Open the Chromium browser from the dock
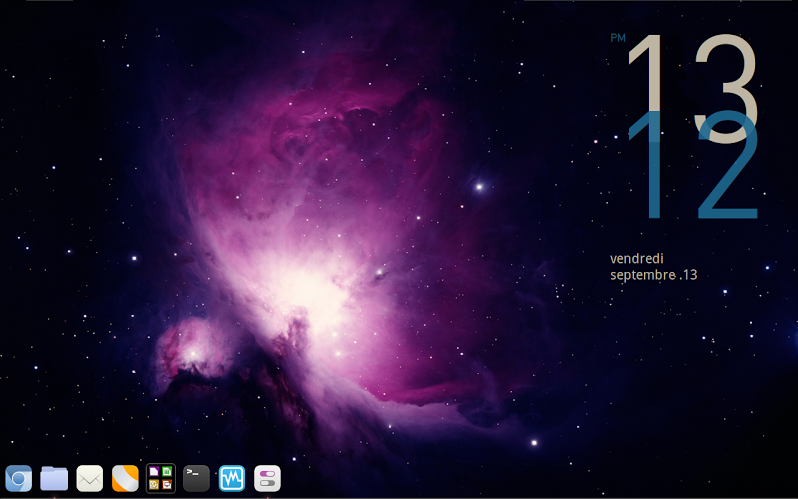 pos(19,479)
